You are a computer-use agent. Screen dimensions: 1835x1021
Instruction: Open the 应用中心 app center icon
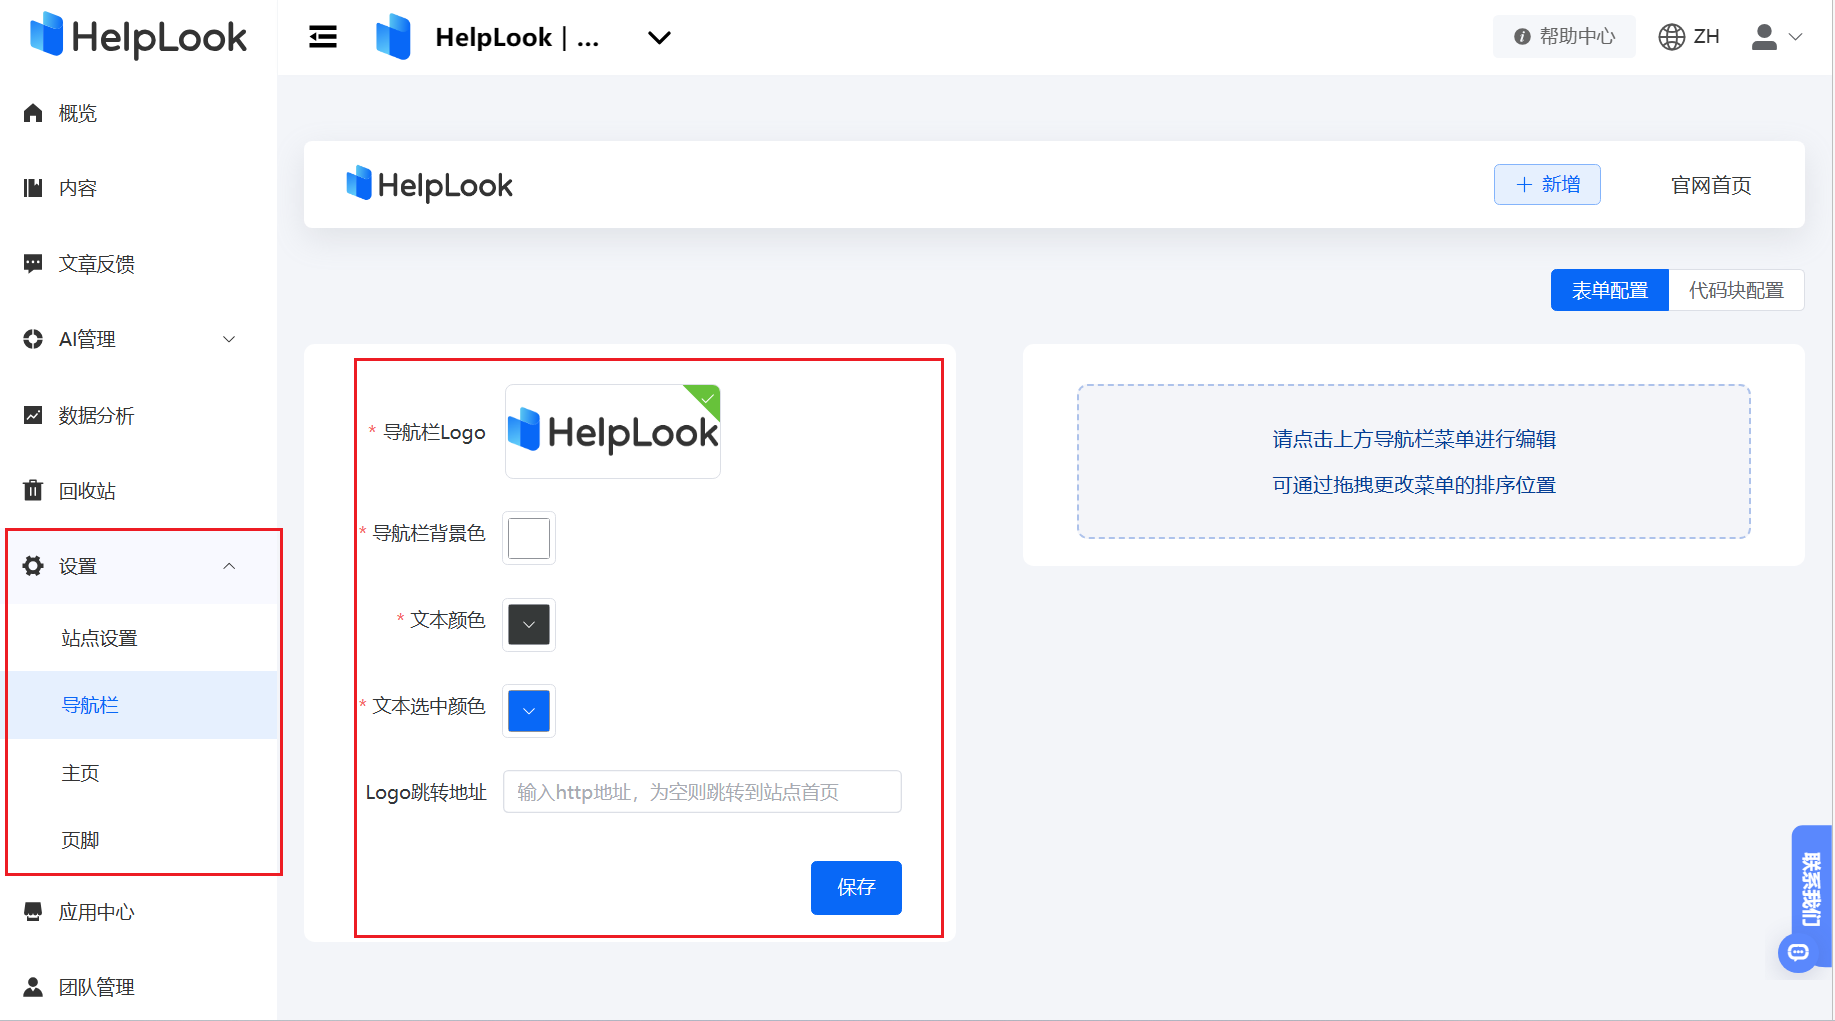click(x=33, y=911)
